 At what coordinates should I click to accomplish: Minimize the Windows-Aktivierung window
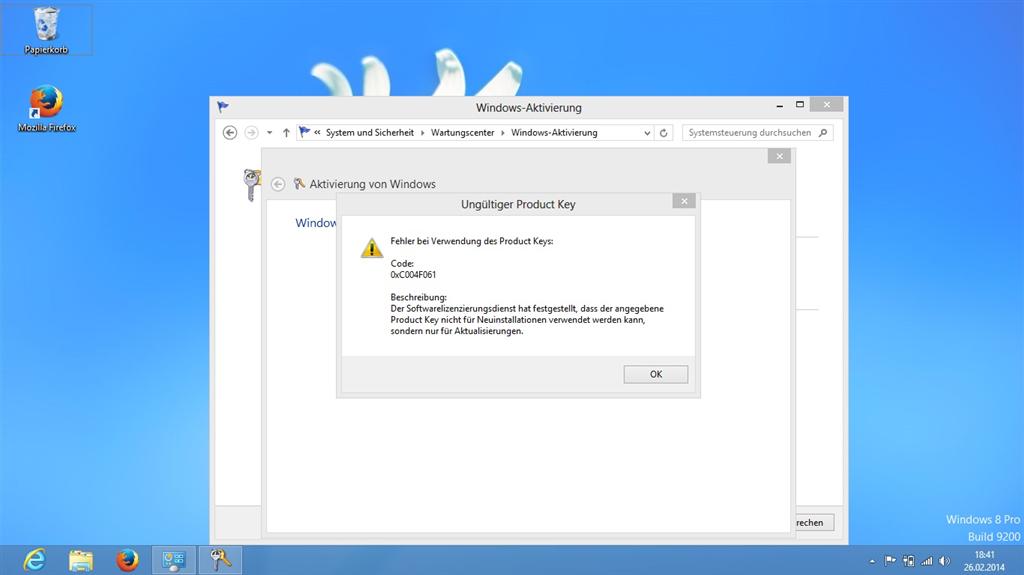[x=780, y=105]
